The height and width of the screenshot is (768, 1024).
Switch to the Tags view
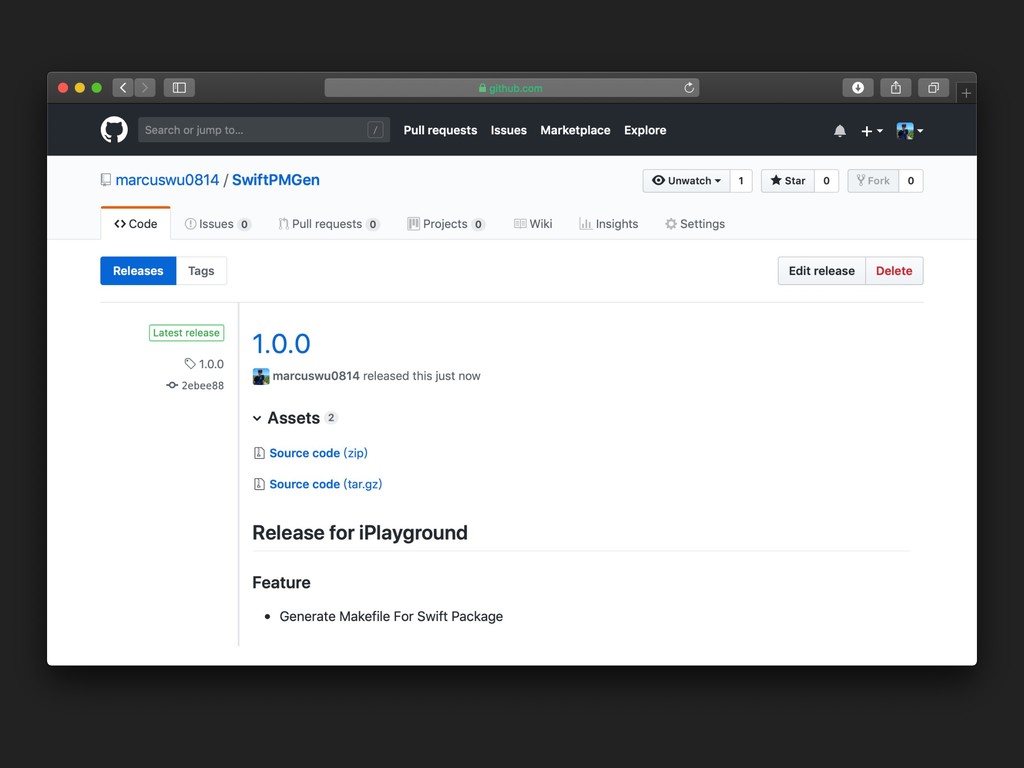point(201,271)
